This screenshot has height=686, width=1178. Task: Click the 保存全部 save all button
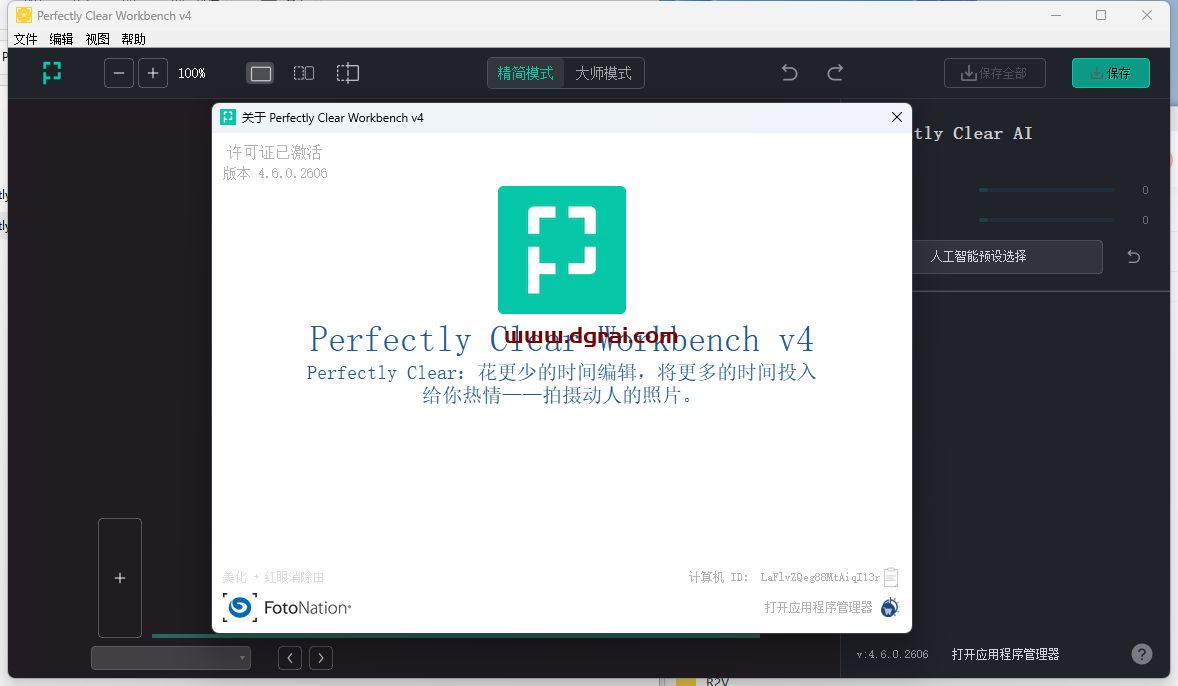tap(995, 73)
